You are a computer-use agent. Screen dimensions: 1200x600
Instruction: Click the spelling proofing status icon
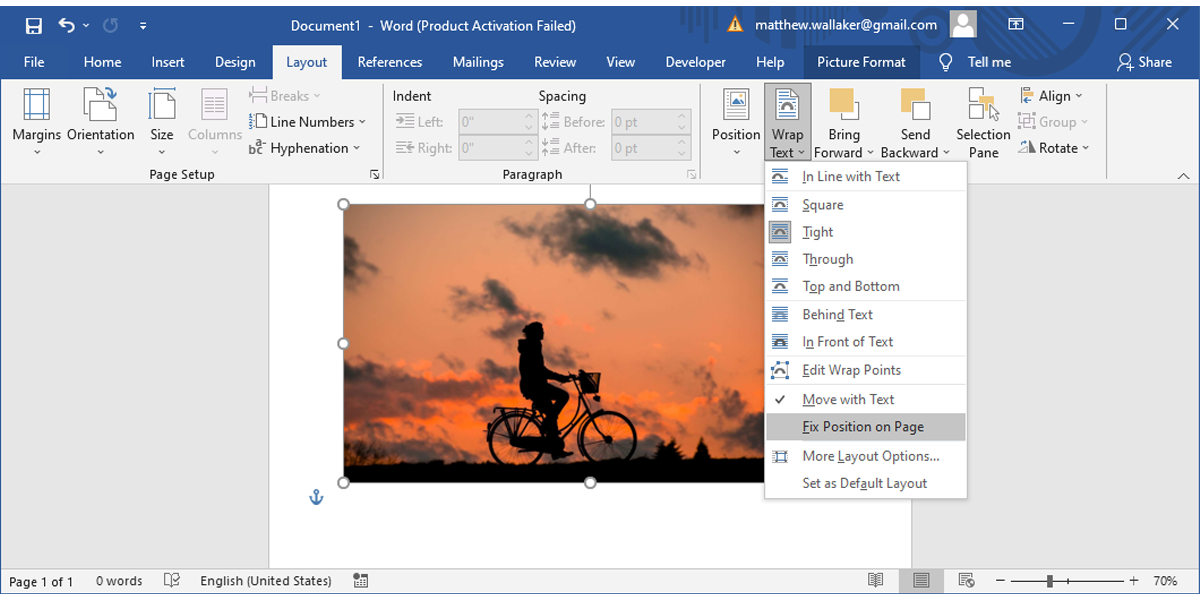(x=172, y=580)
